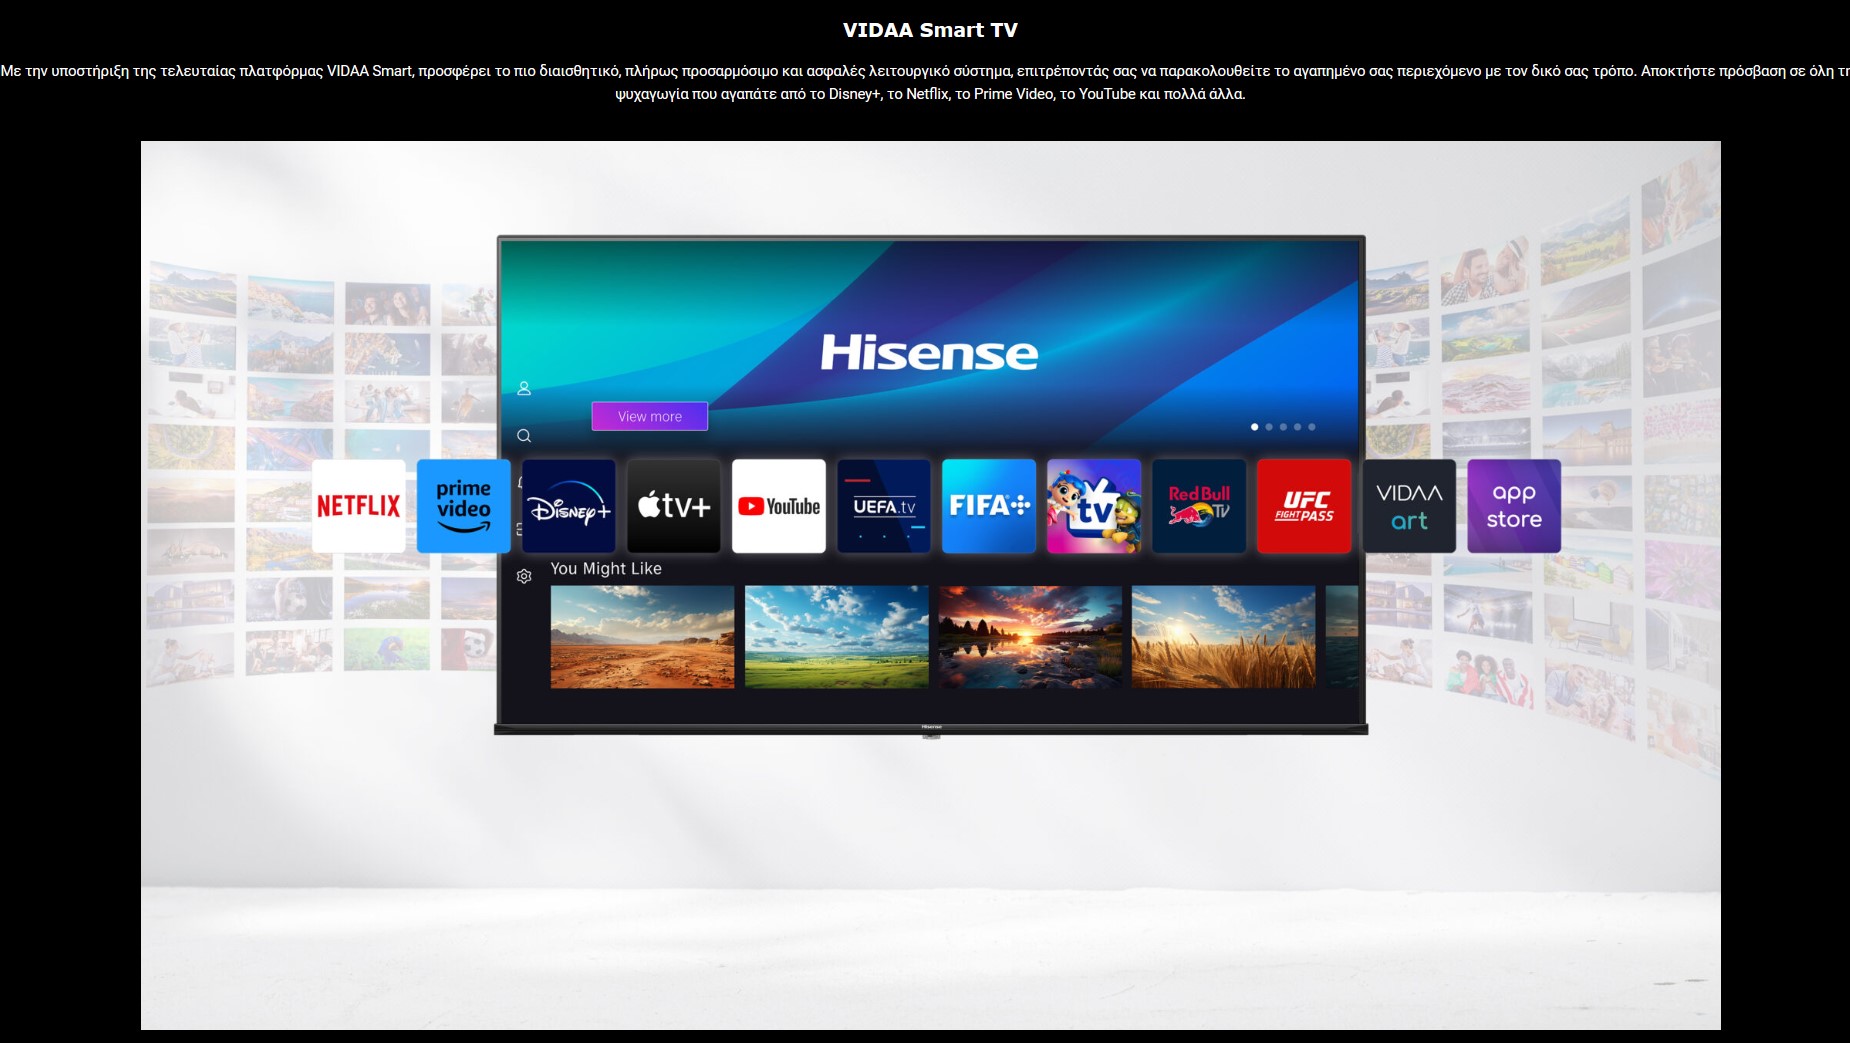Image resolution: width=1850 pixels, height=1043 pixels.
Task: Click the VIDAA Smart TV heading
Action: [x=930, y=30]
